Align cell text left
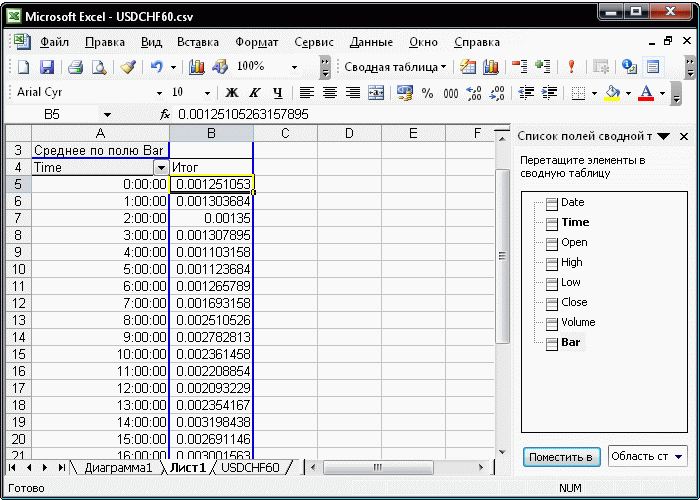 (x=306, y=93)
